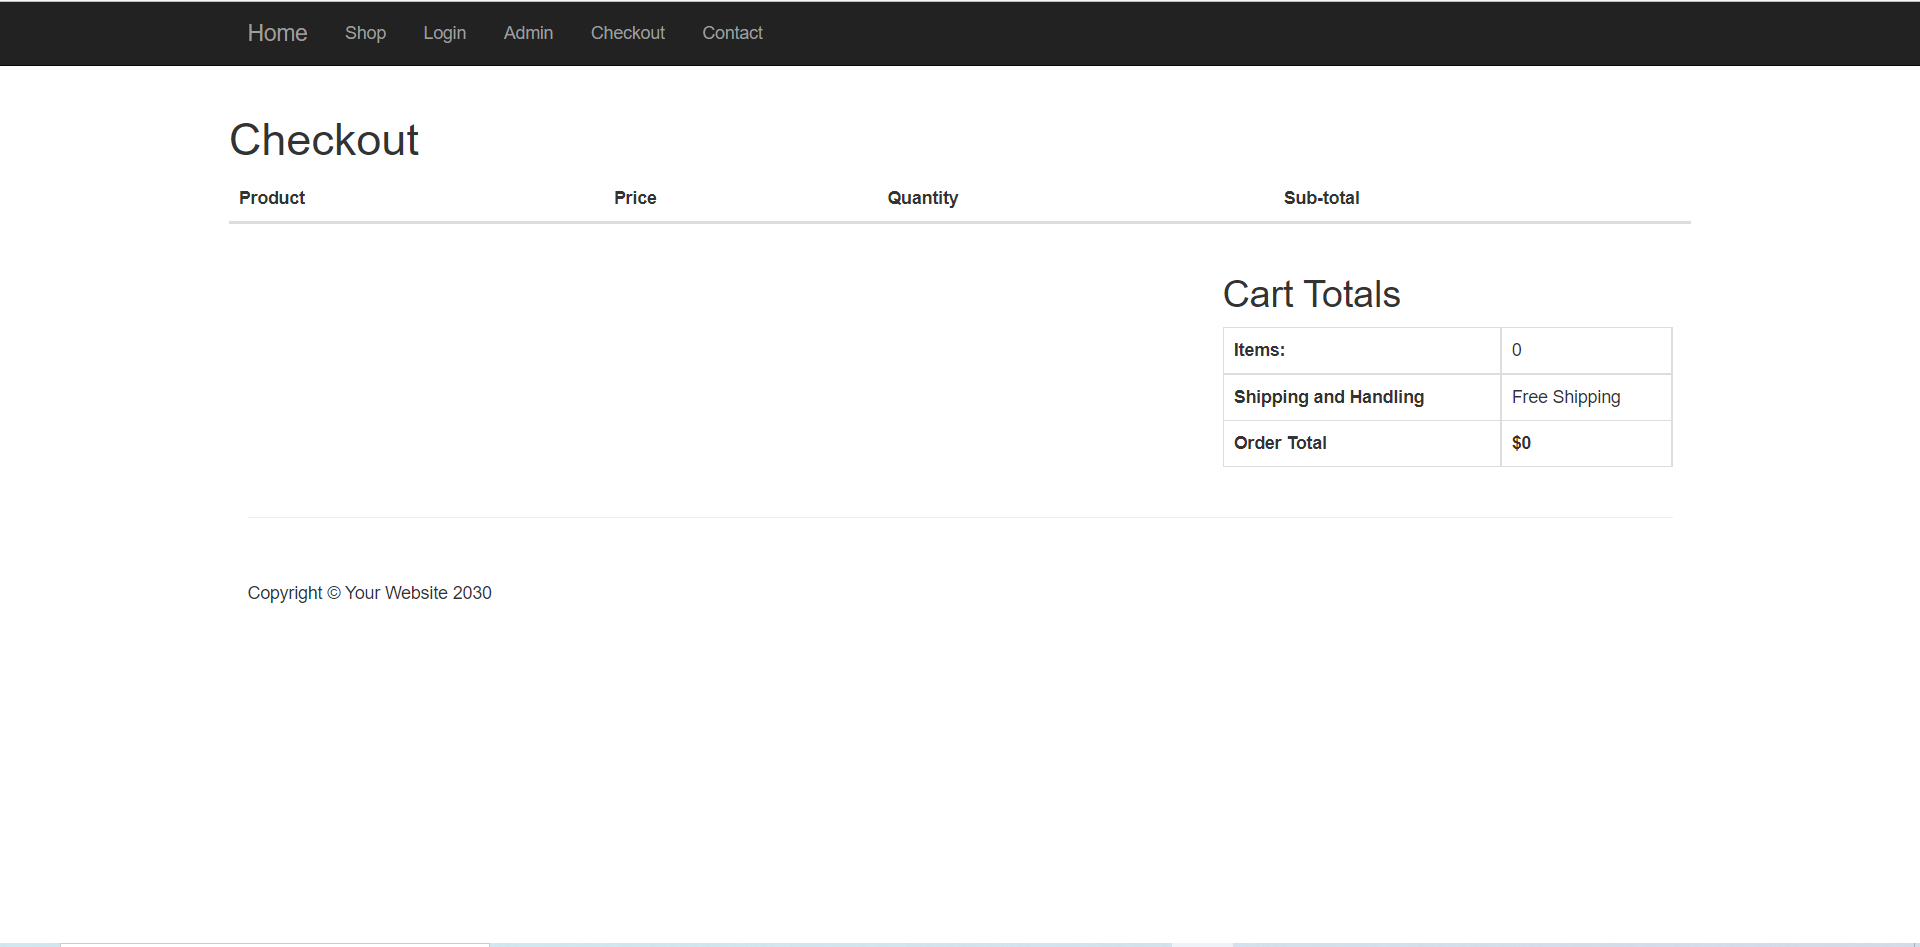Click the $0 order total value
Screen dimensions: 1920x947
pyautogui.click(x=1521, y=443)
